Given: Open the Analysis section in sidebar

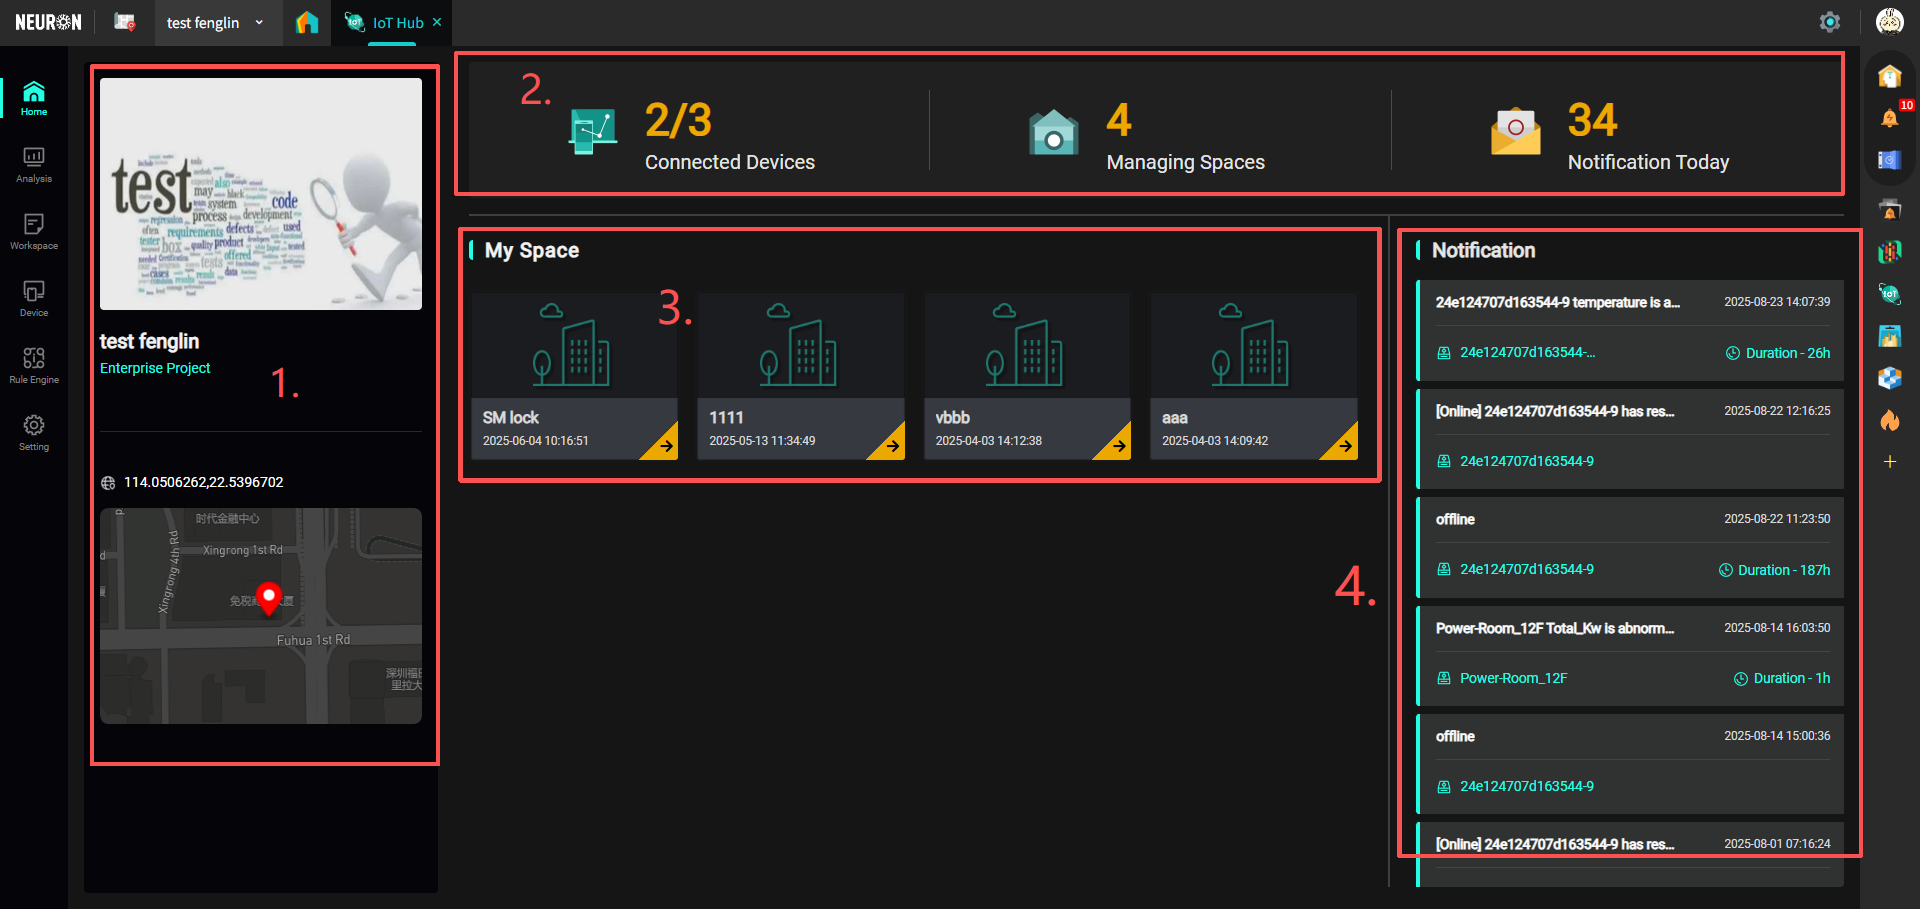Looking at the screenshot, I should pyautogui.click(x=34, y=165).
